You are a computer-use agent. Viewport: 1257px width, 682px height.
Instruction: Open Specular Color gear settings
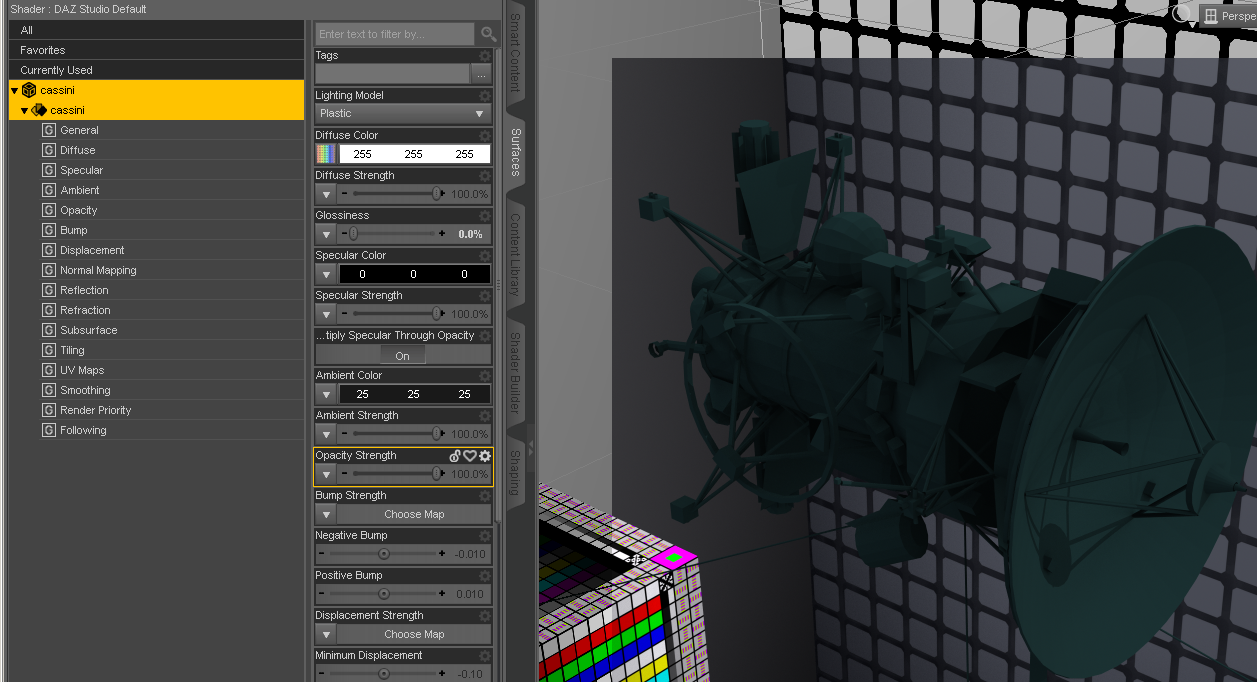point(485,255)
